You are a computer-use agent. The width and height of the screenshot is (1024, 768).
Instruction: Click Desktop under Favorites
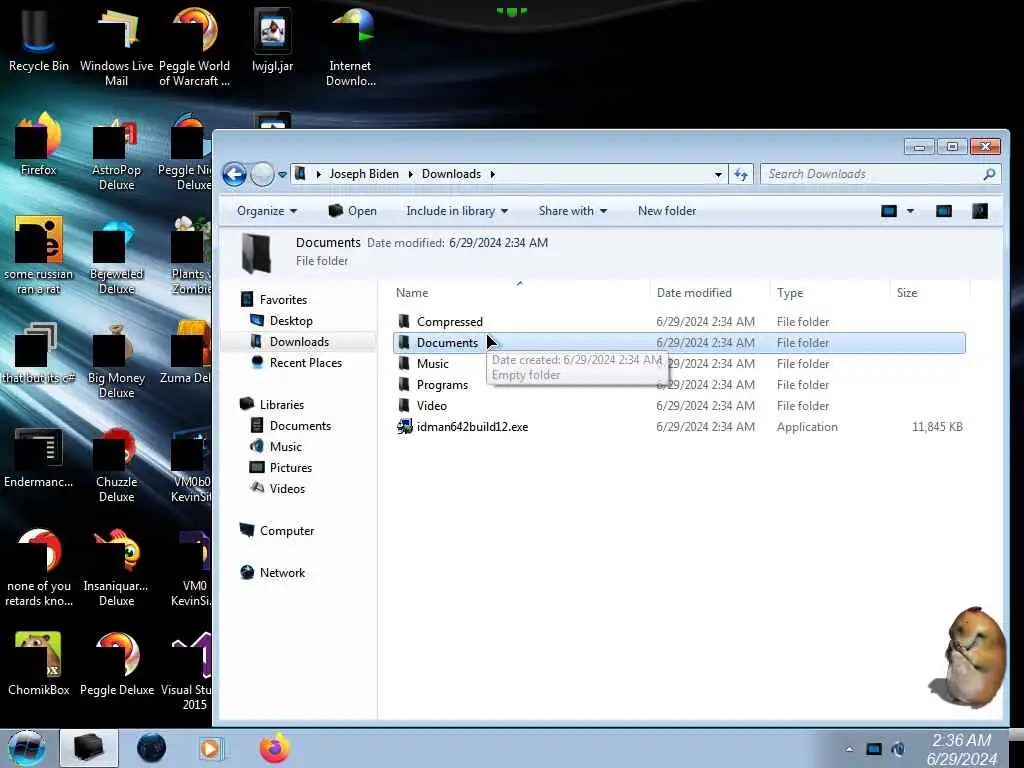click(291, 321)
